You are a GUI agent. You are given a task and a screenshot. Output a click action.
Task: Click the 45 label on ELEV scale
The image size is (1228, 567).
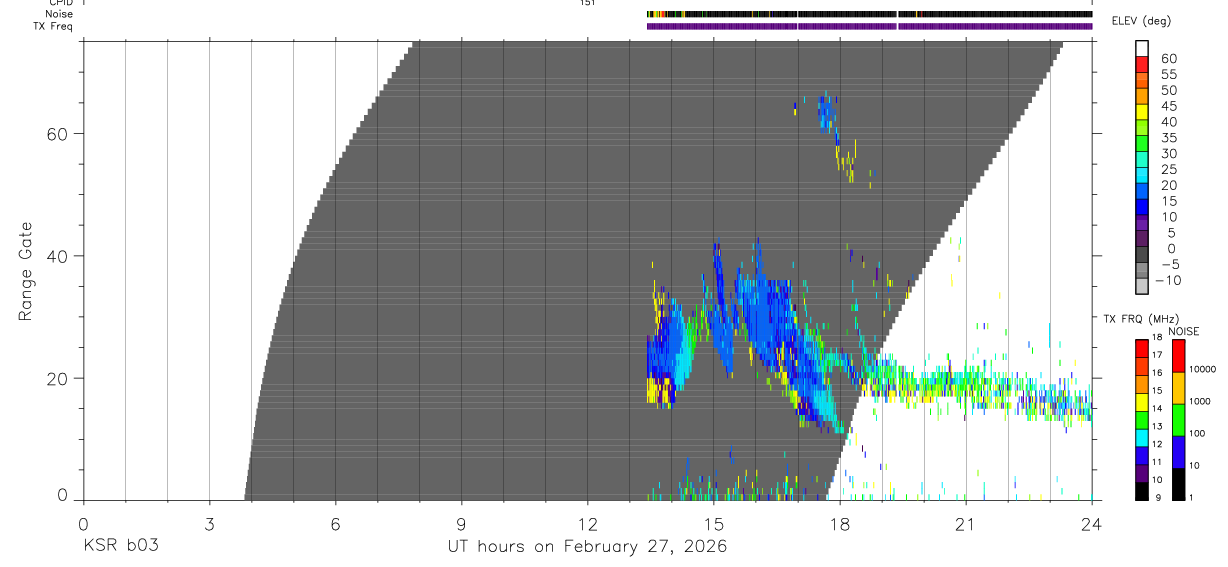click(x=1168, y=106)
